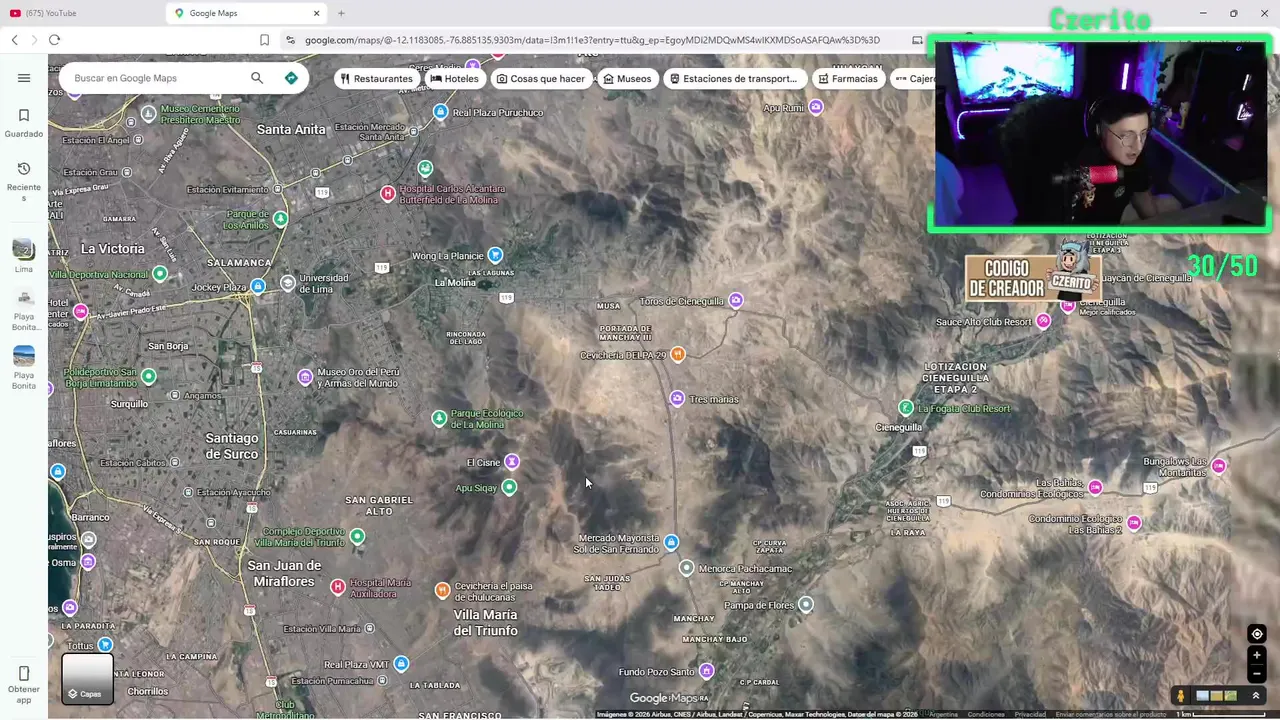Select Sauce Alto Club Resort marker

[x=1044, y=321]
